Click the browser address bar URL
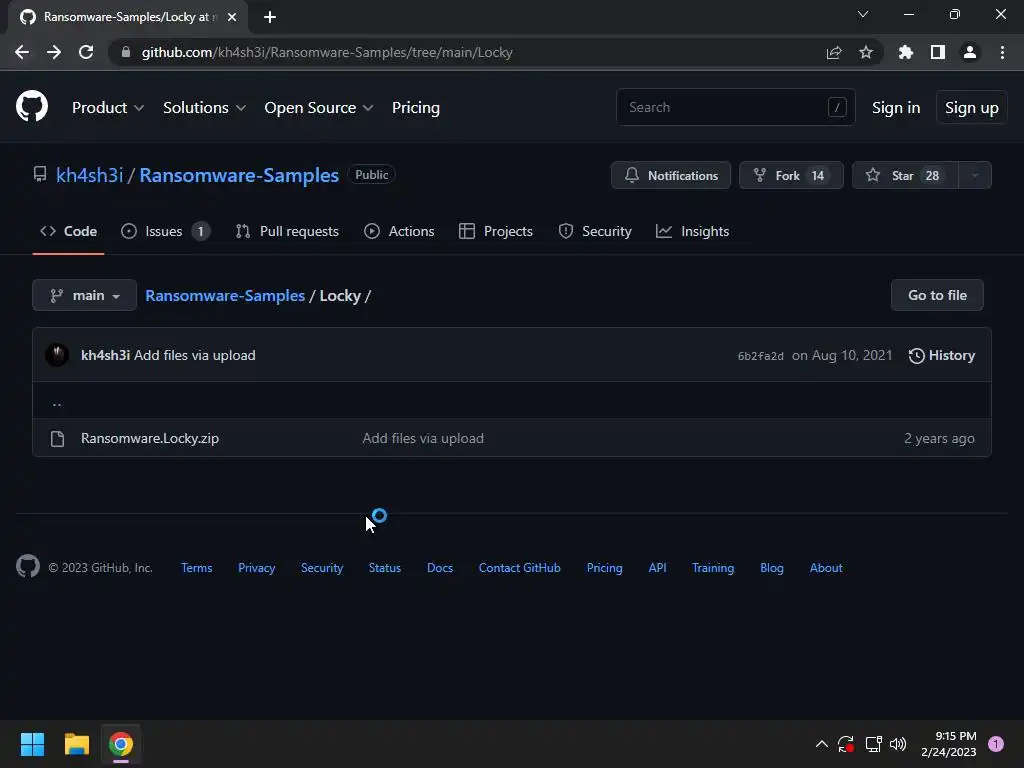This screenshot has width=1024, height=768. pyautogui.click(x=327, y=52)
